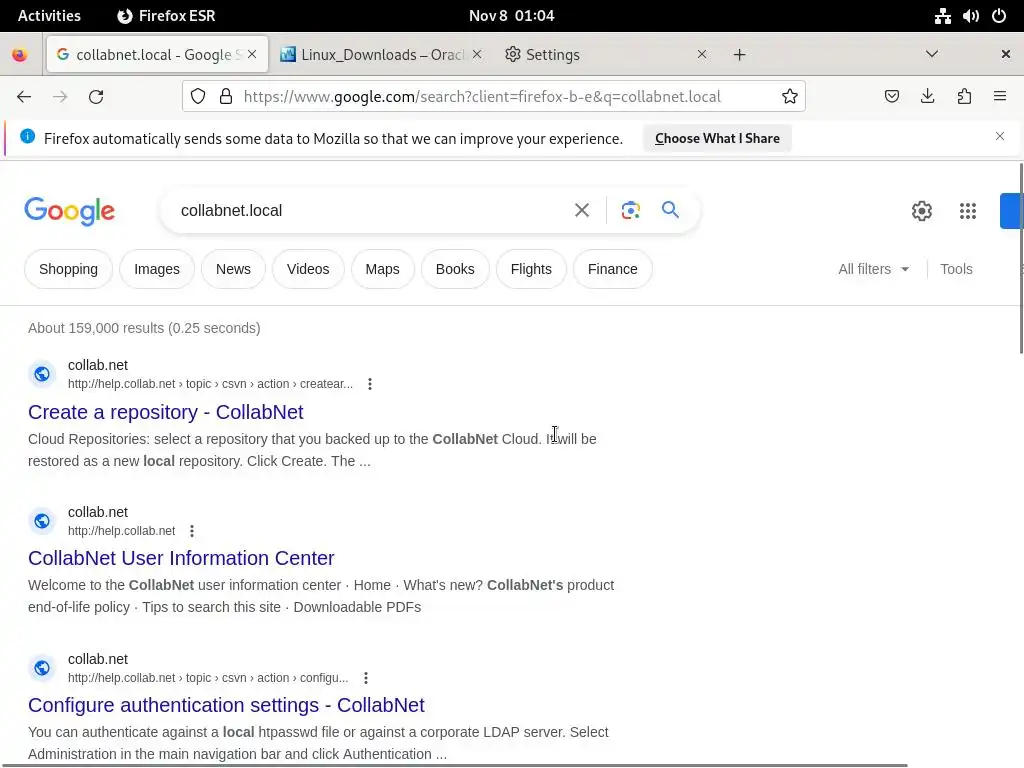
Task: Open the clock showing Nov 8 01:04
Action: (511, 16)
